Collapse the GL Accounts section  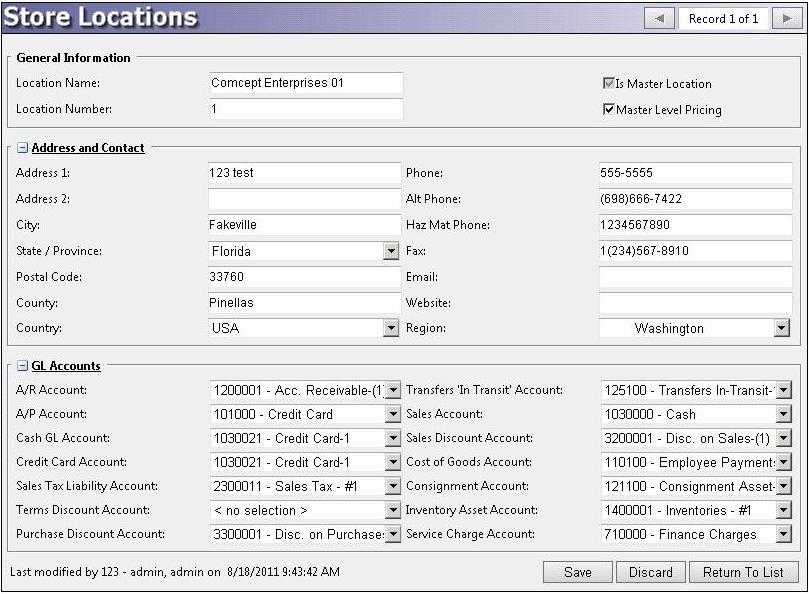click(22, 366)
